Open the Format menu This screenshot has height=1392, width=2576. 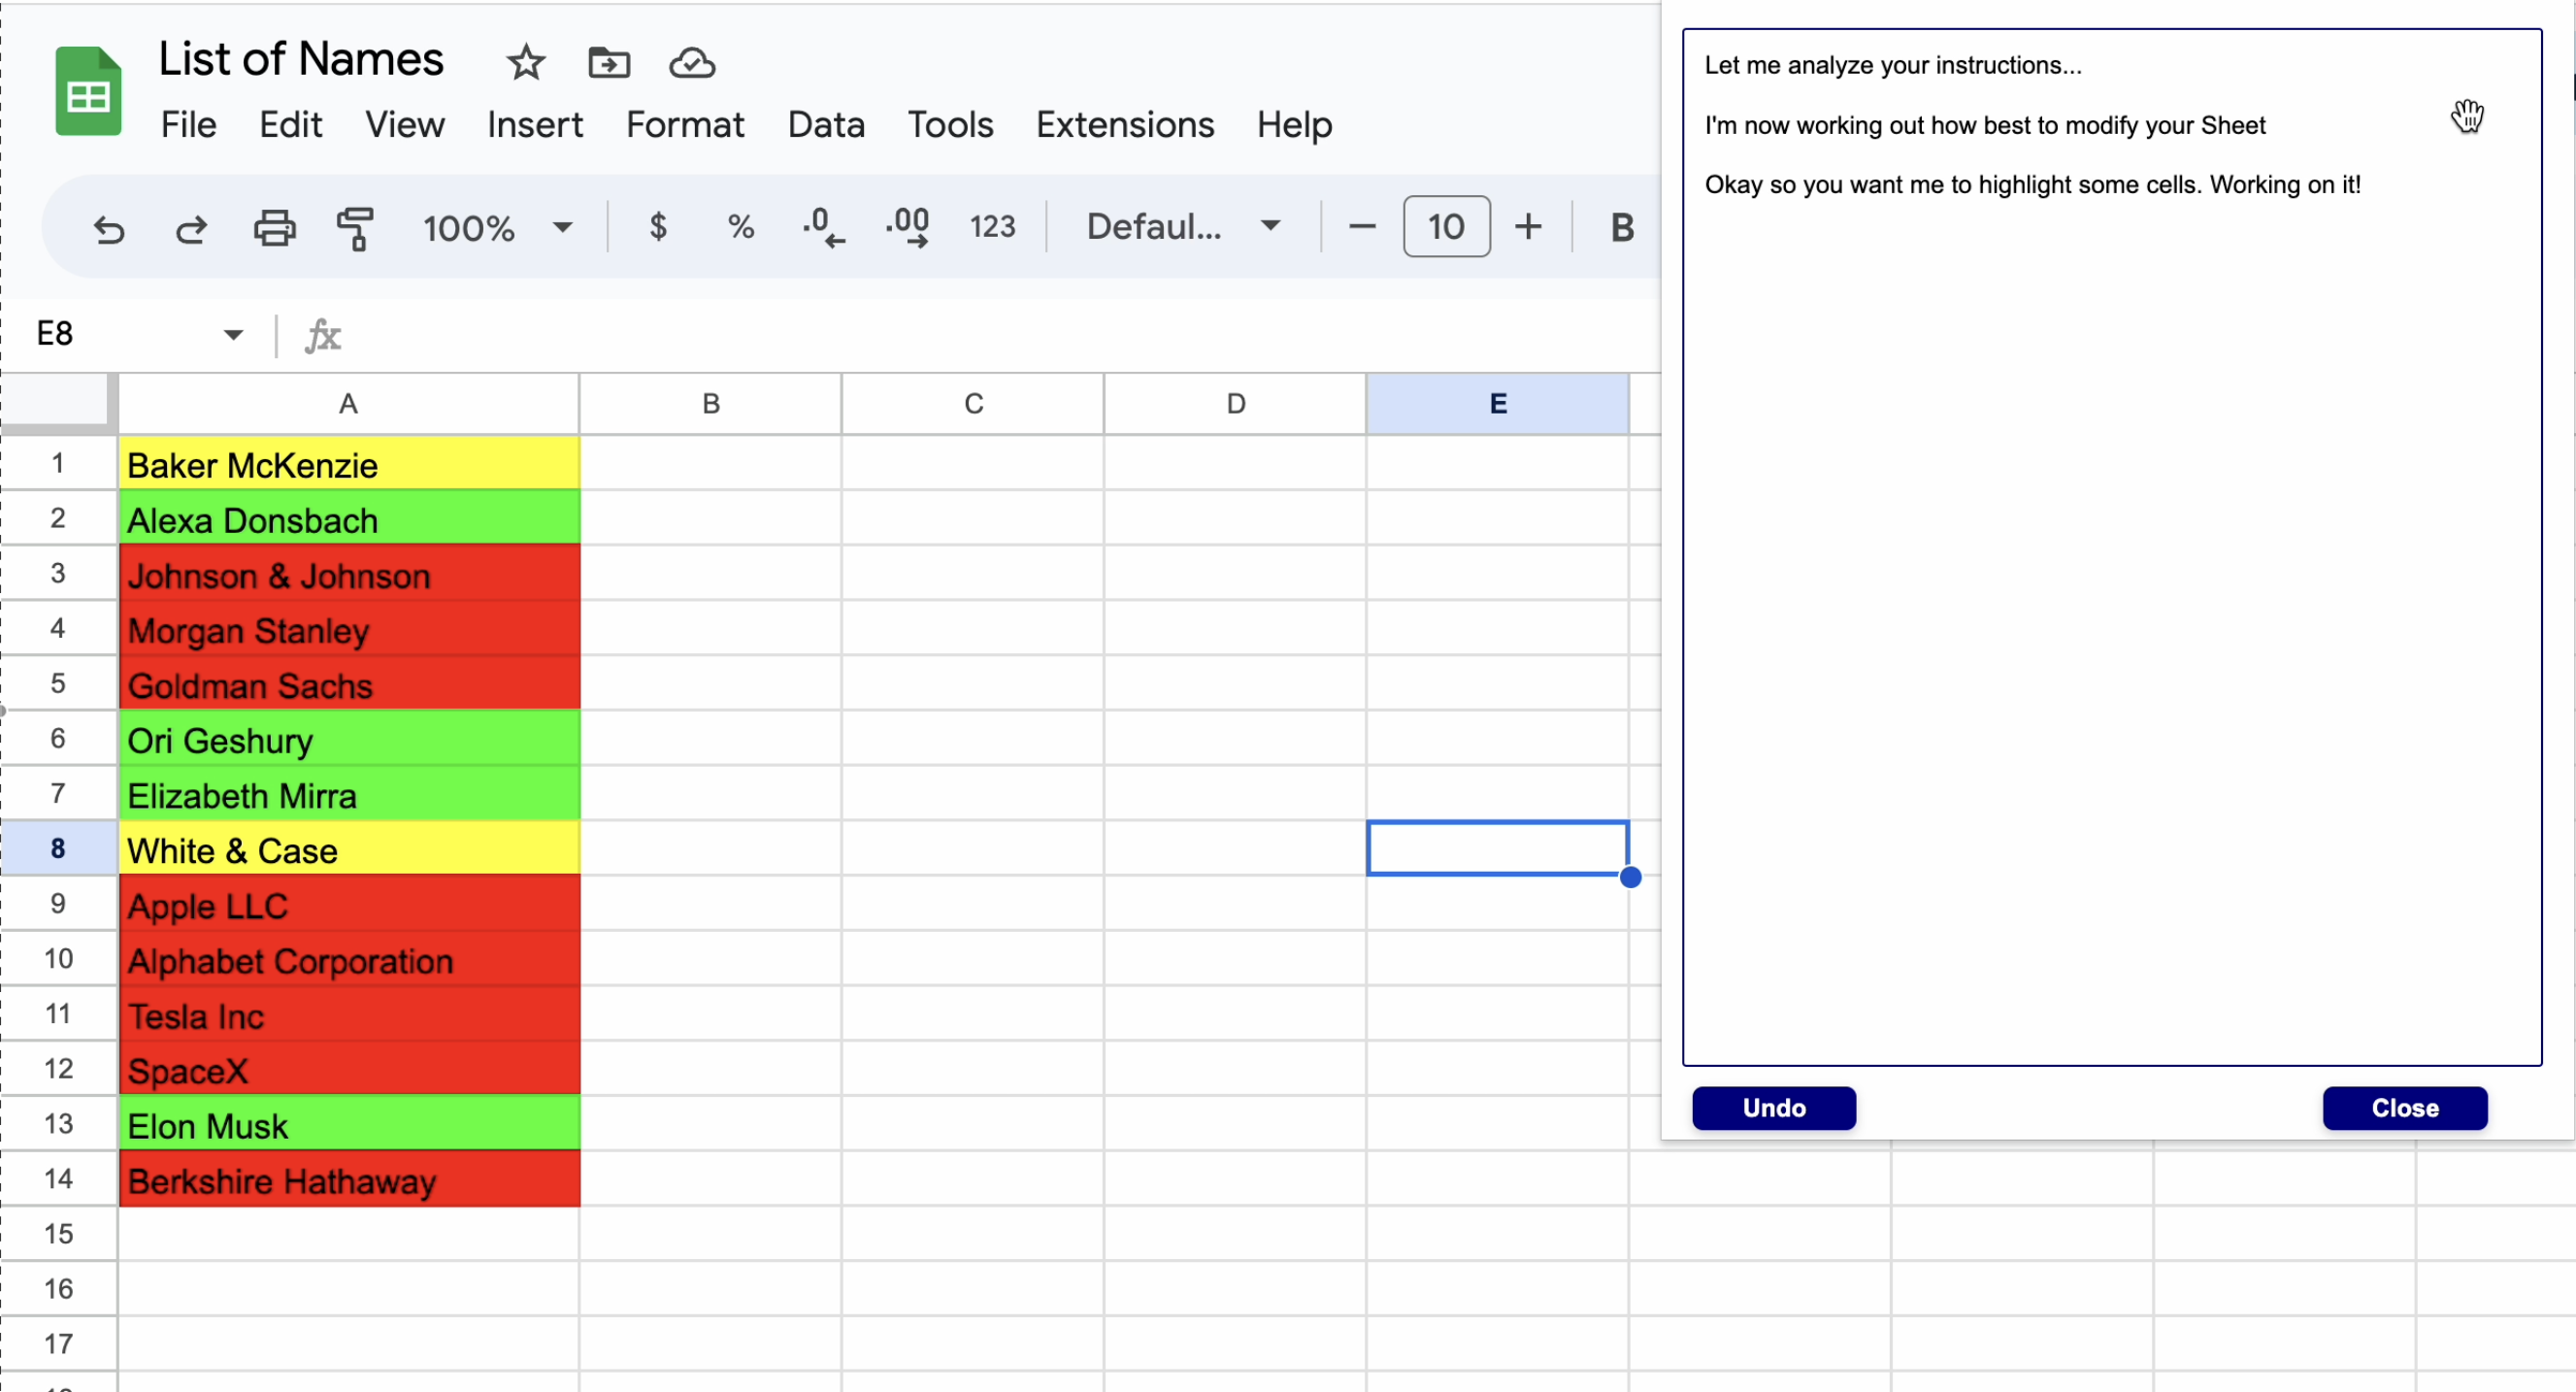[685, 125]
